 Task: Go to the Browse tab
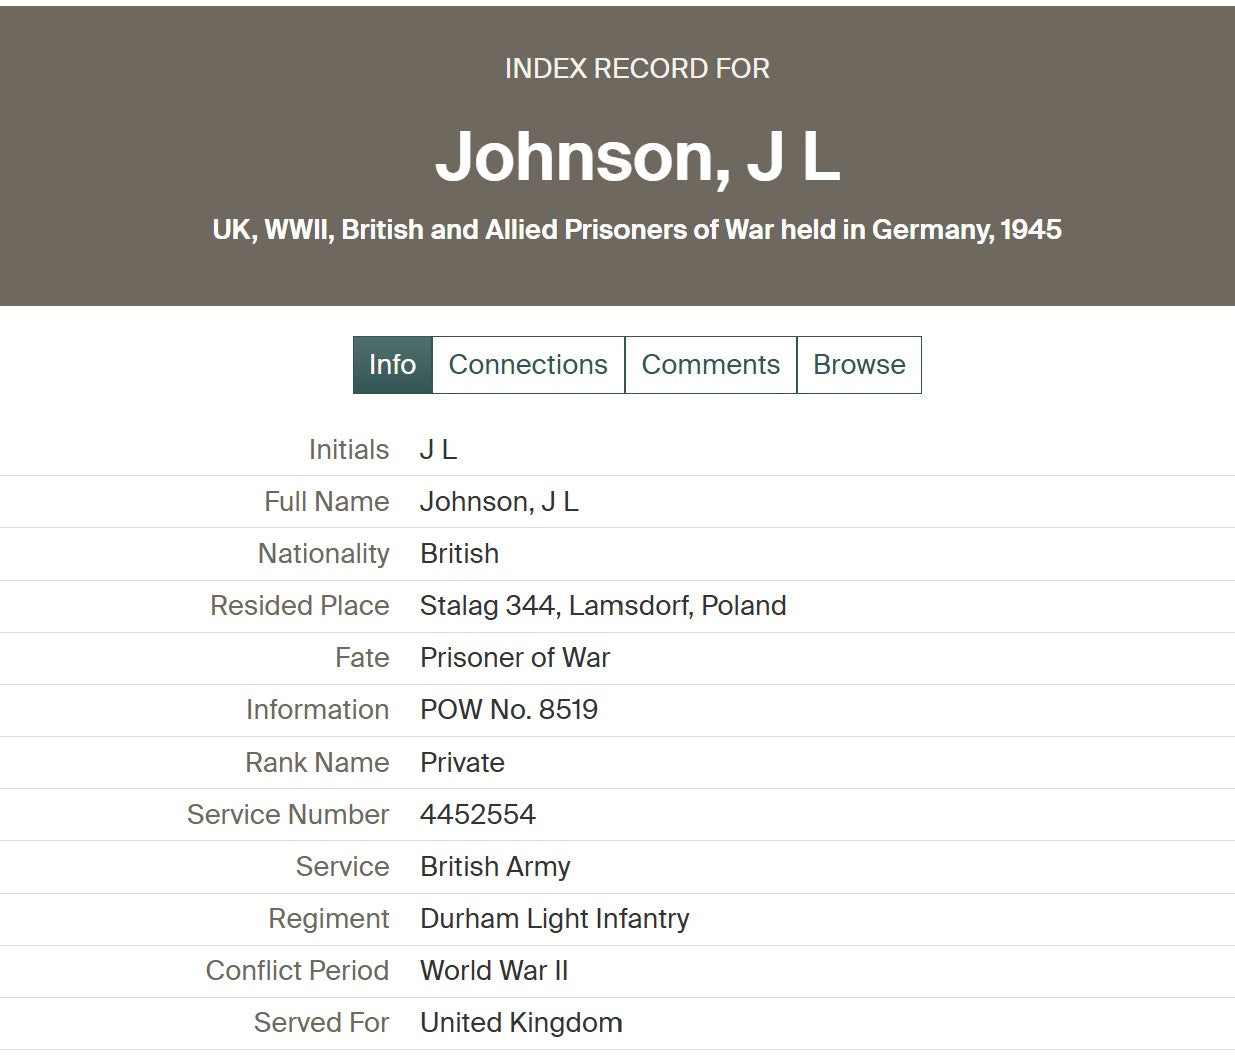click(858, 365)
